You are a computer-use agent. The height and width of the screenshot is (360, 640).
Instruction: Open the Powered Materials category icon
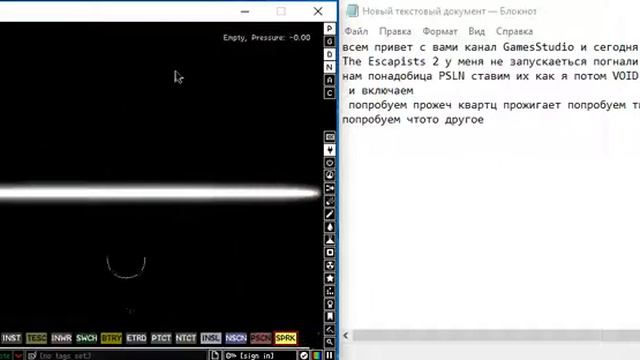[330, 162]
